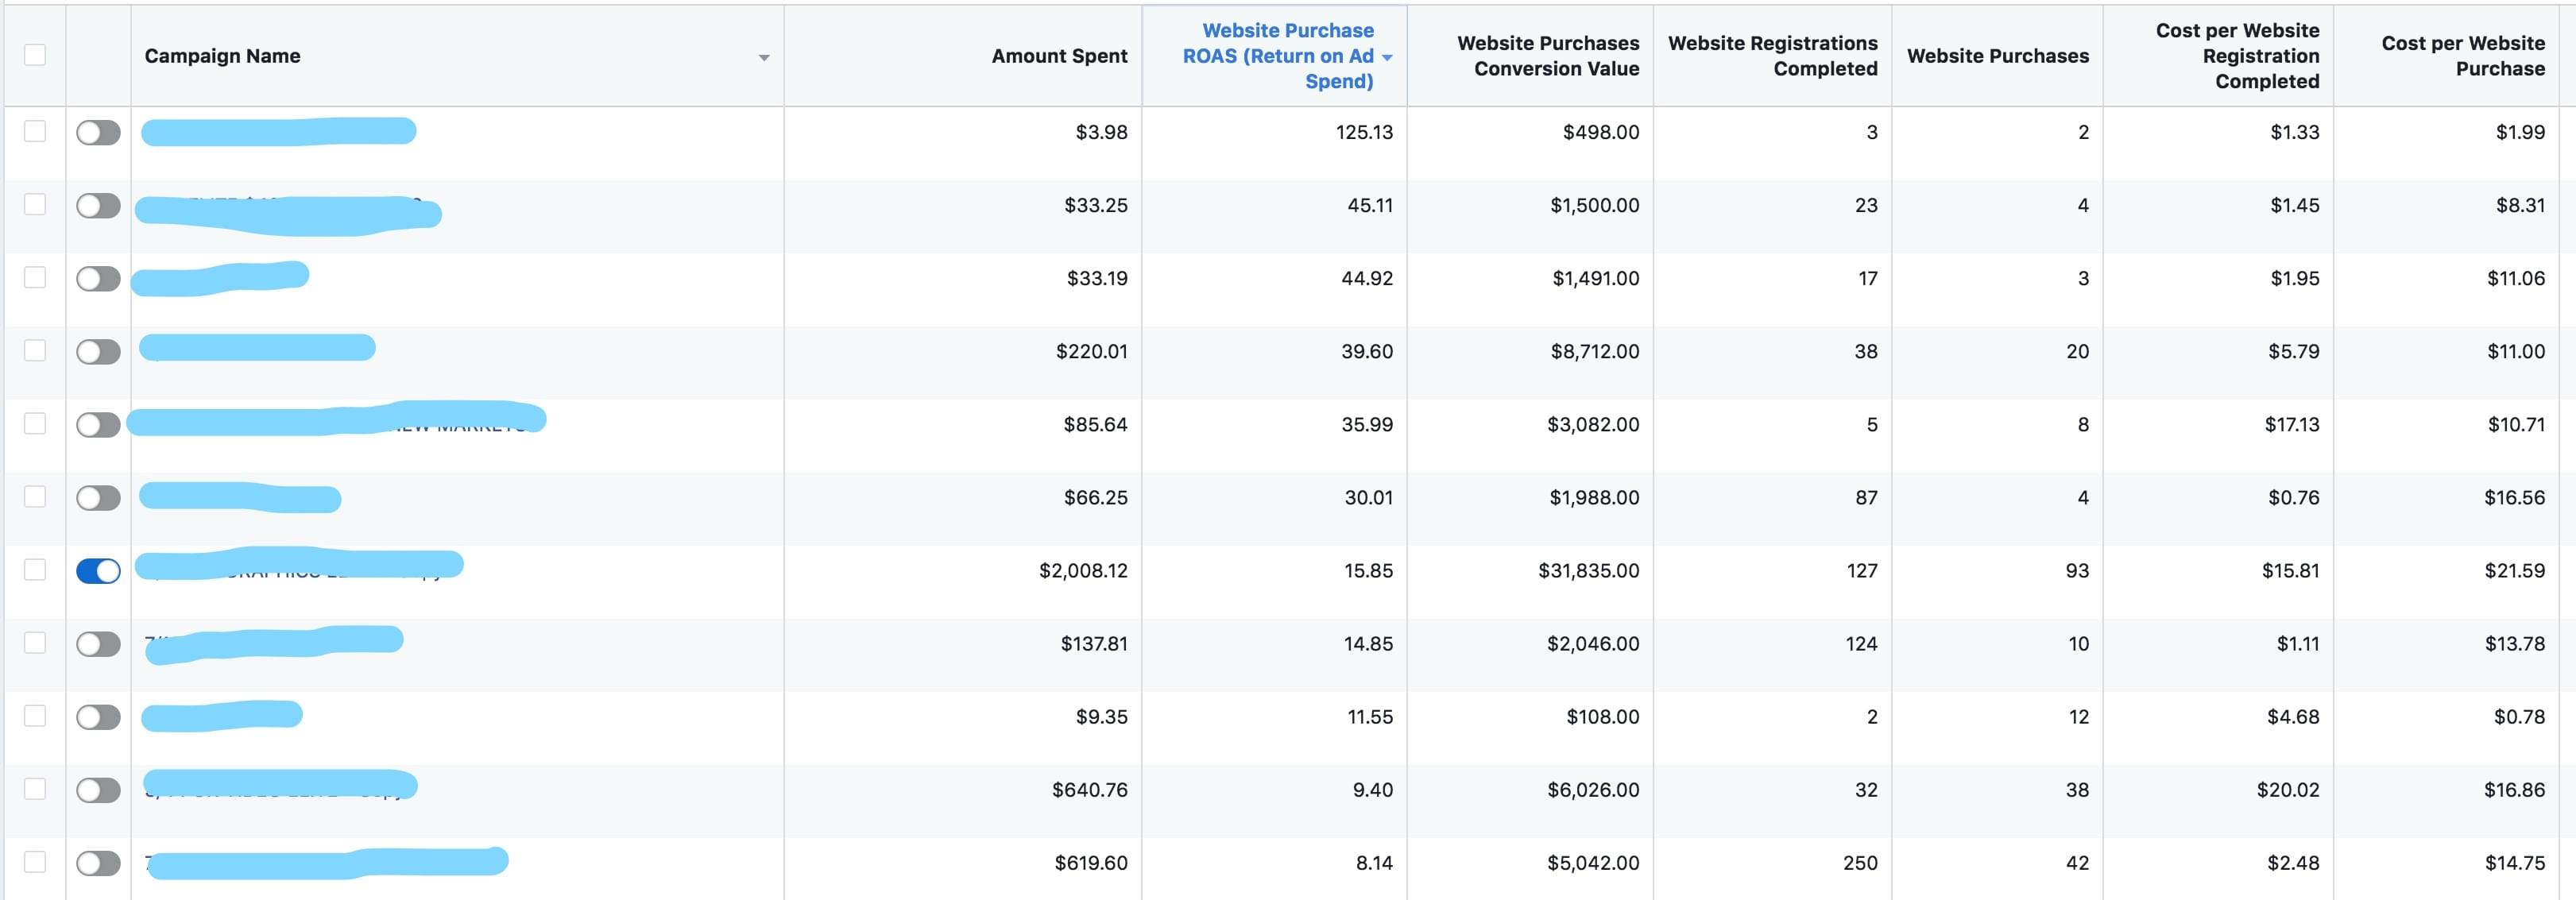Tick the select-all checkbox in the header

35,55
